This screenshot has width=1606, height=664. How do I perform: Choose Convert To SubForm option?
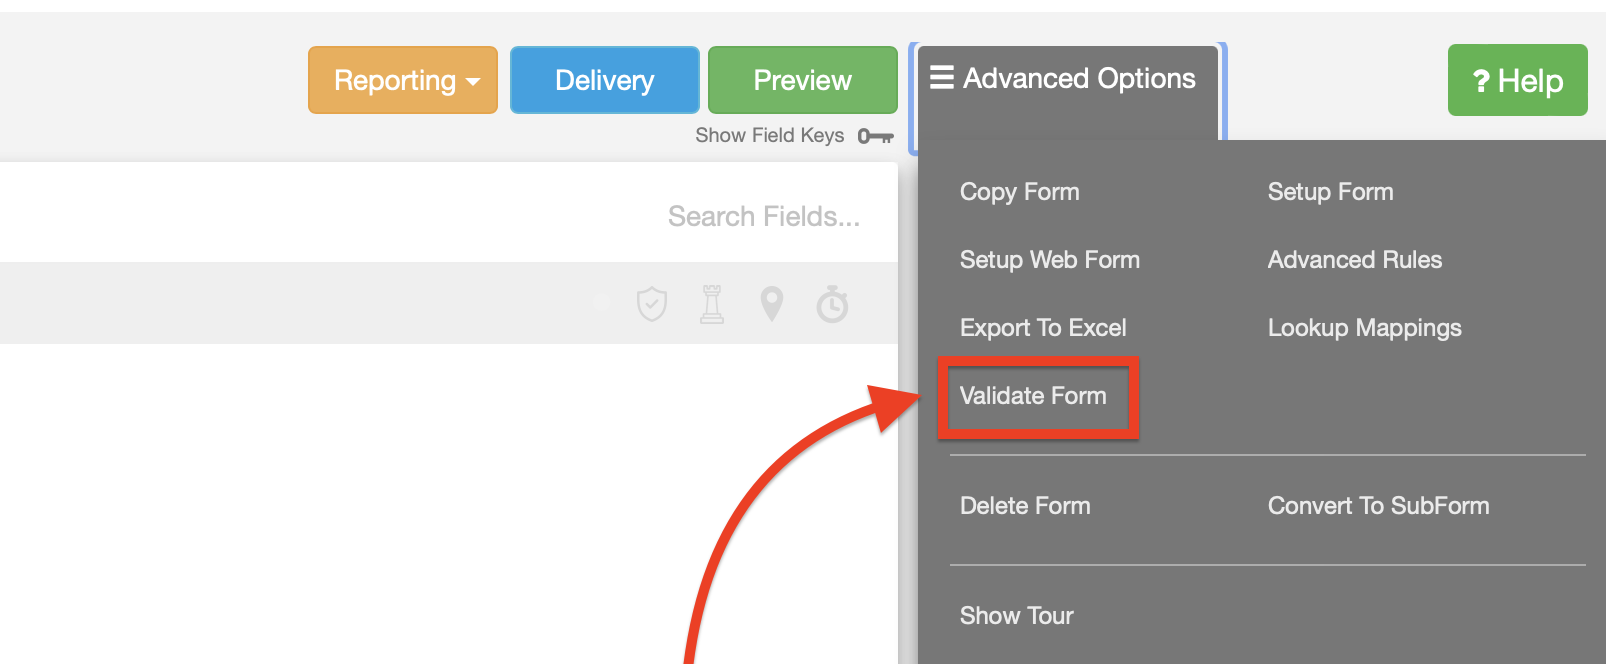pyautogui.click(x=1378, y=506)
